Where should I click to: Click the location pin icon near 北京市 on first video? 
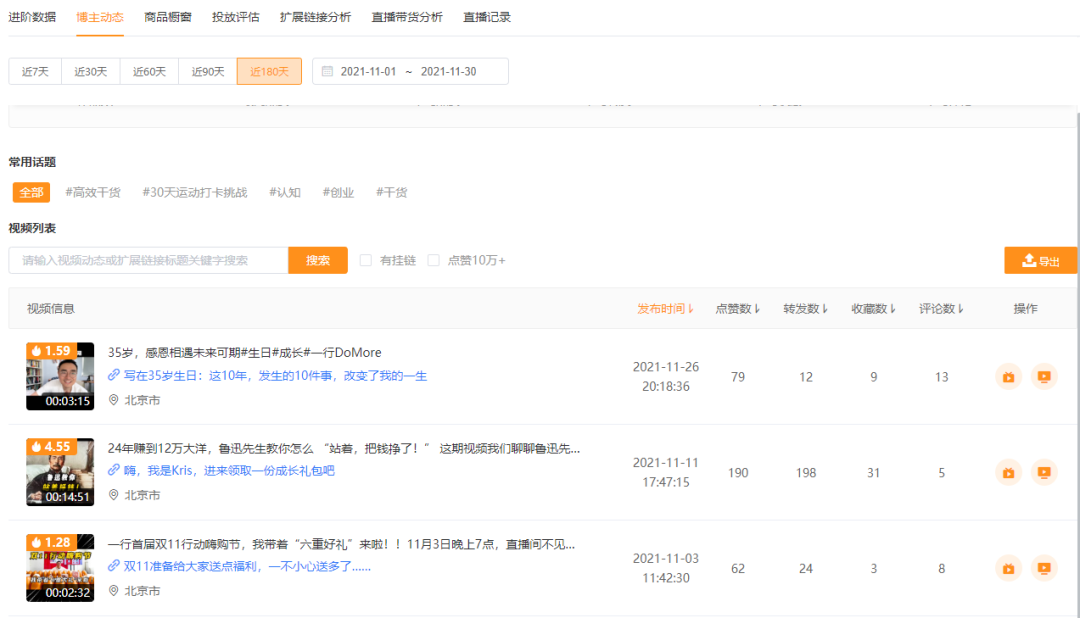pos(113,398)
